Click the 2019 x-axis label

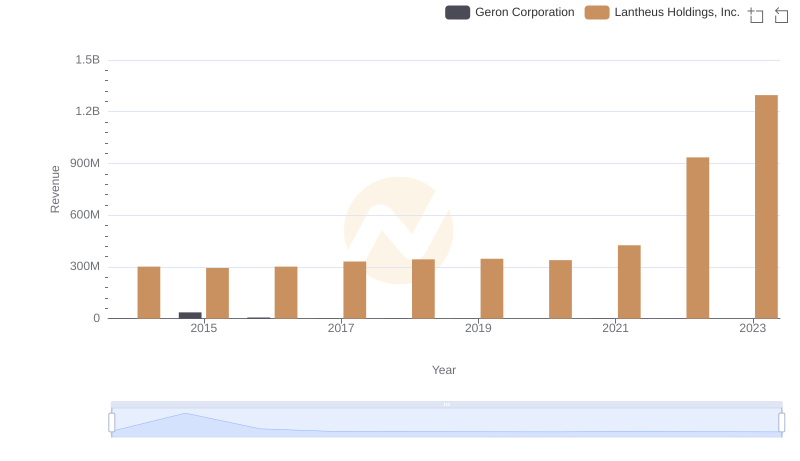tap(478, 328)
